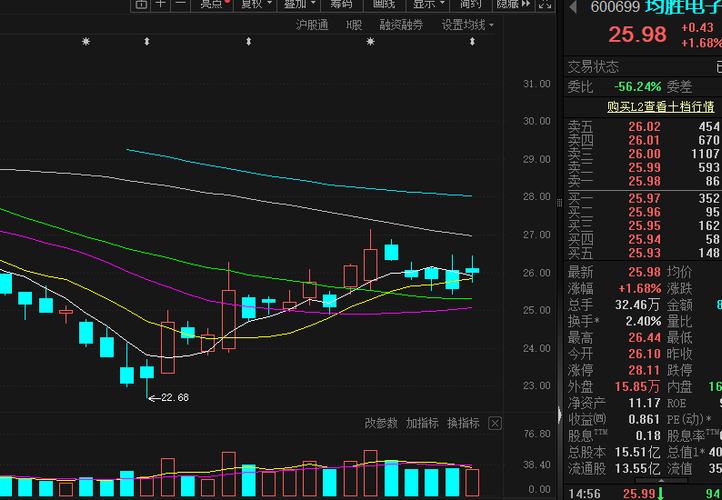Viewport: 722px width, 500px height.
Task: Click the 总股本 value 15.51亿
Action: (x=637, y=452)
